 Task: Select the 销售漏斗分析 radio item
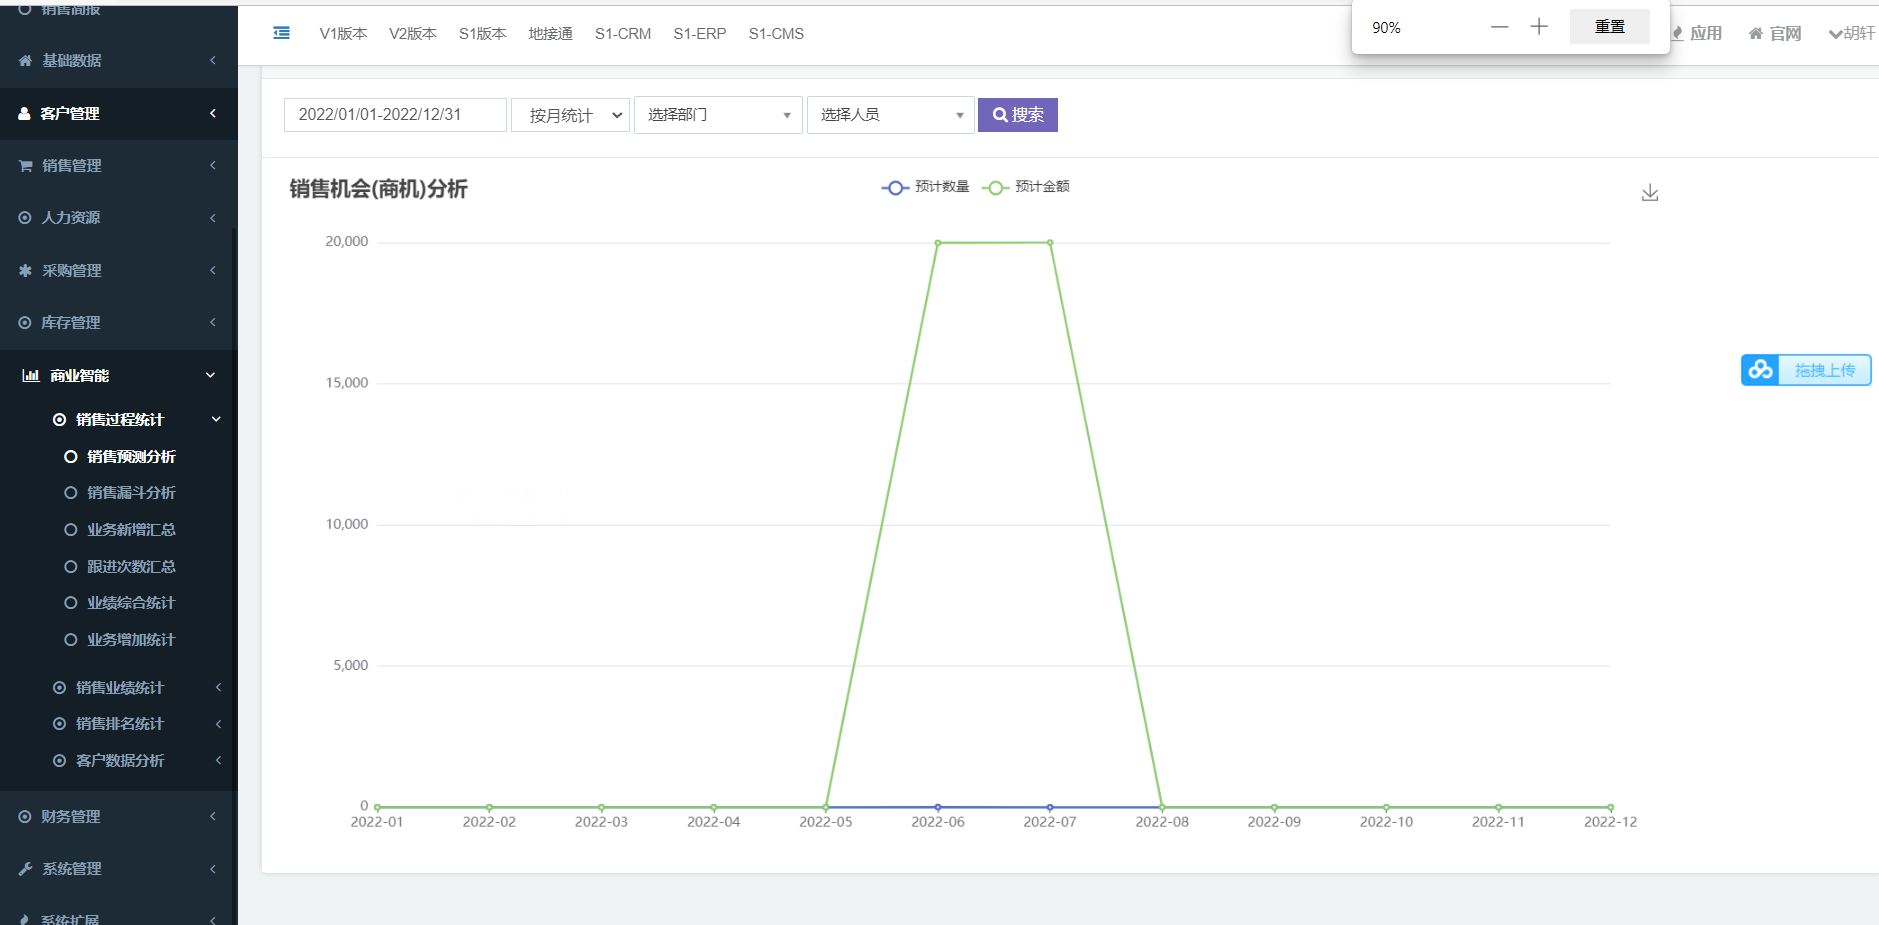pos(70,492)
